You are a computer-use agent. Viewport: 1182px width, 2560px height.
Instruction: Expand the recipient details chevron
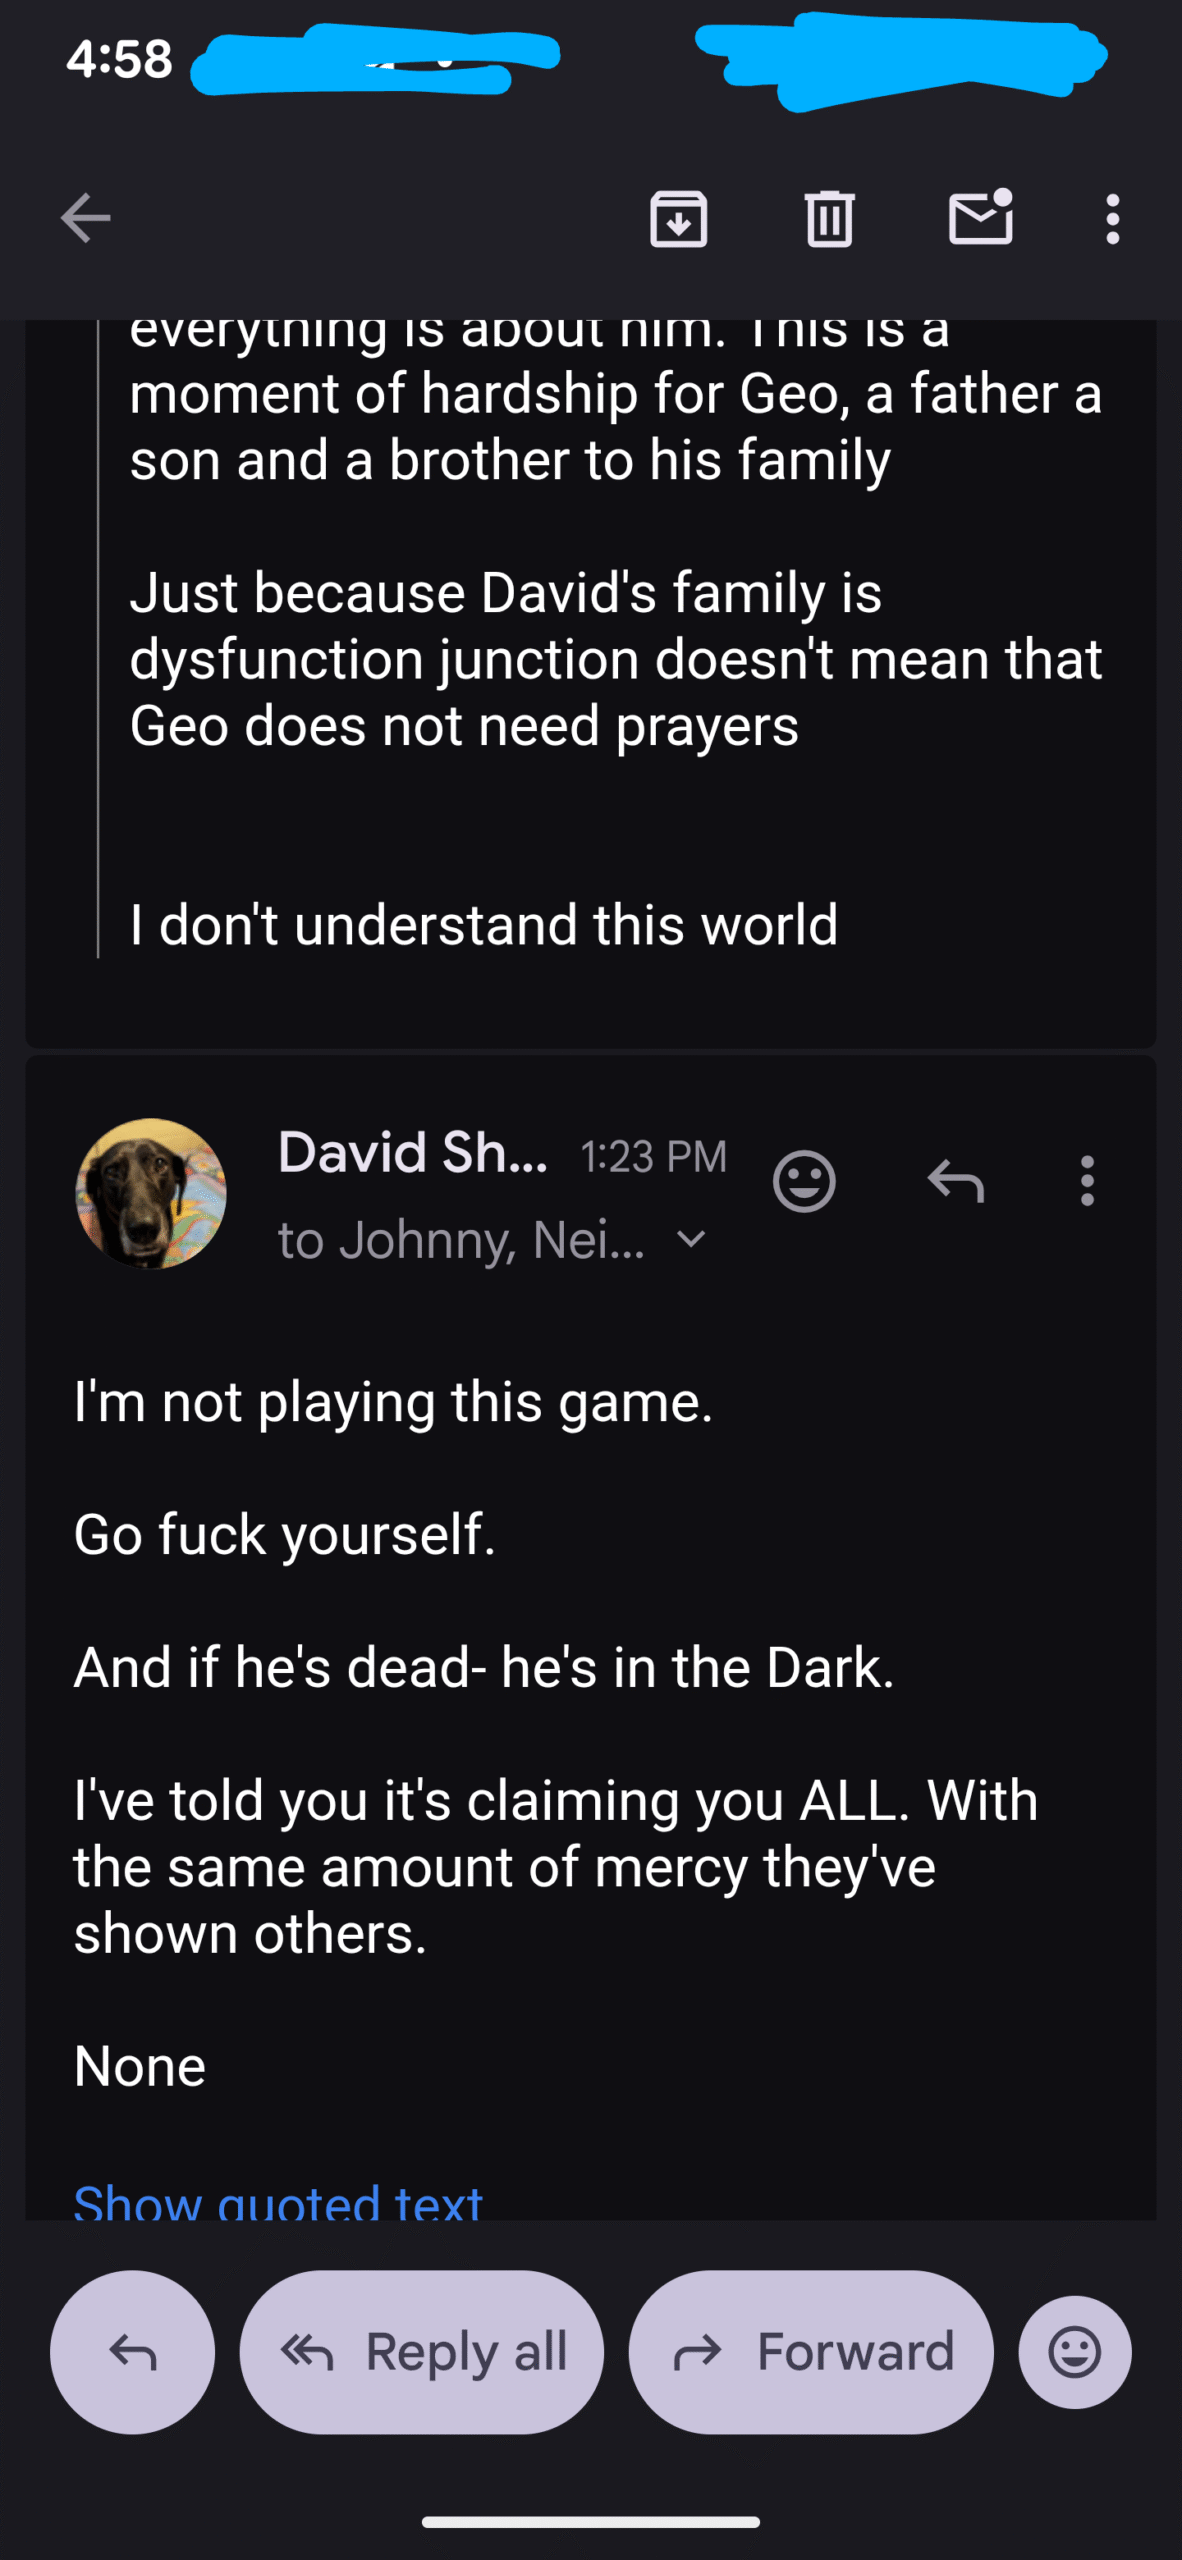(x=691, y=1240)
